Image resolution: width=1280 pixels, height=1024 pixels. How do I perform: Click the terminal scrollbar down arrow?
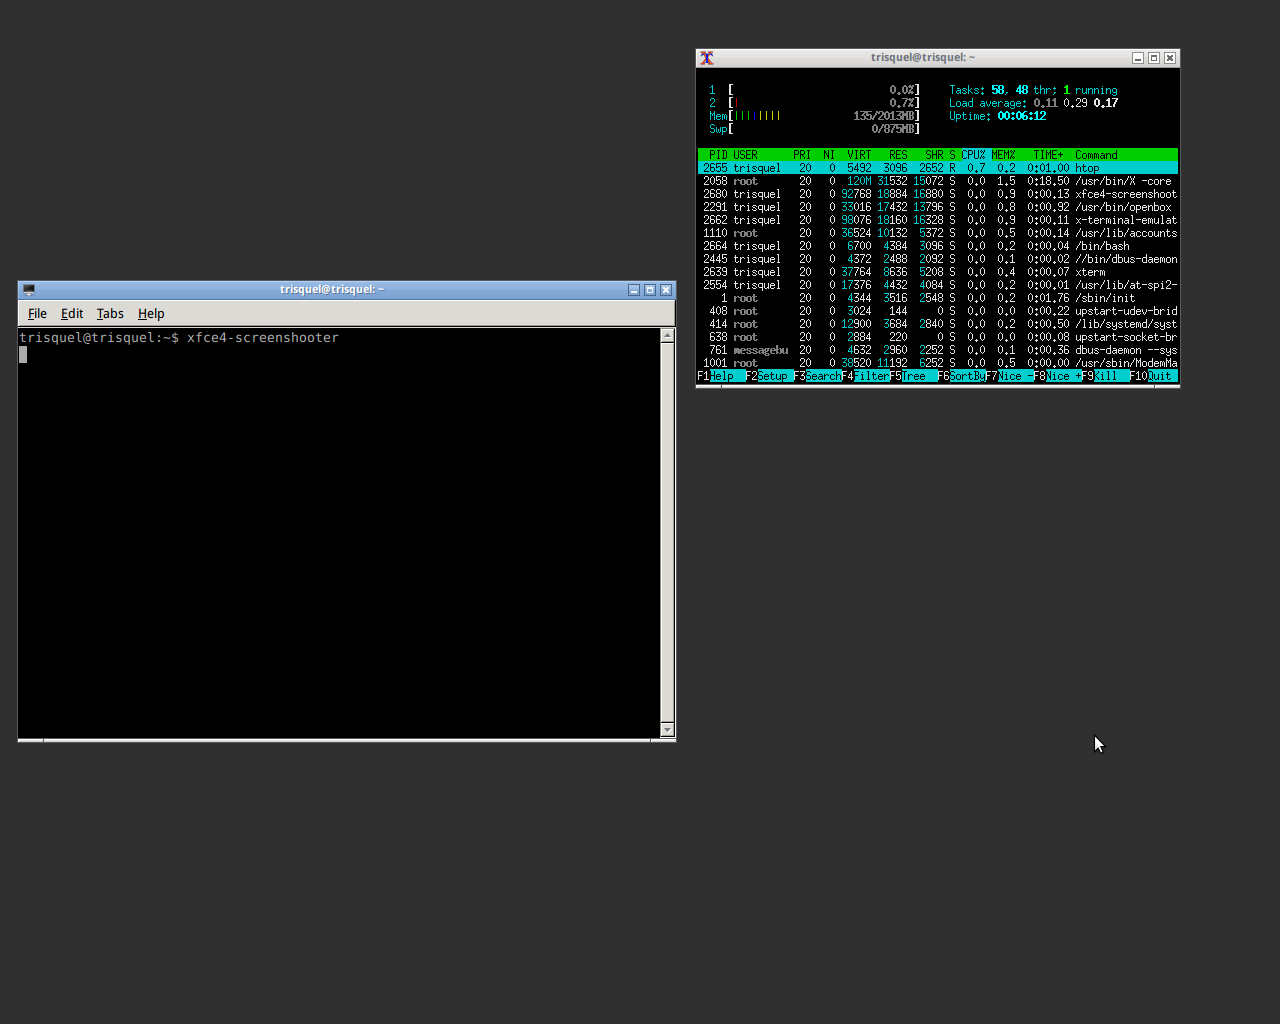668,730
